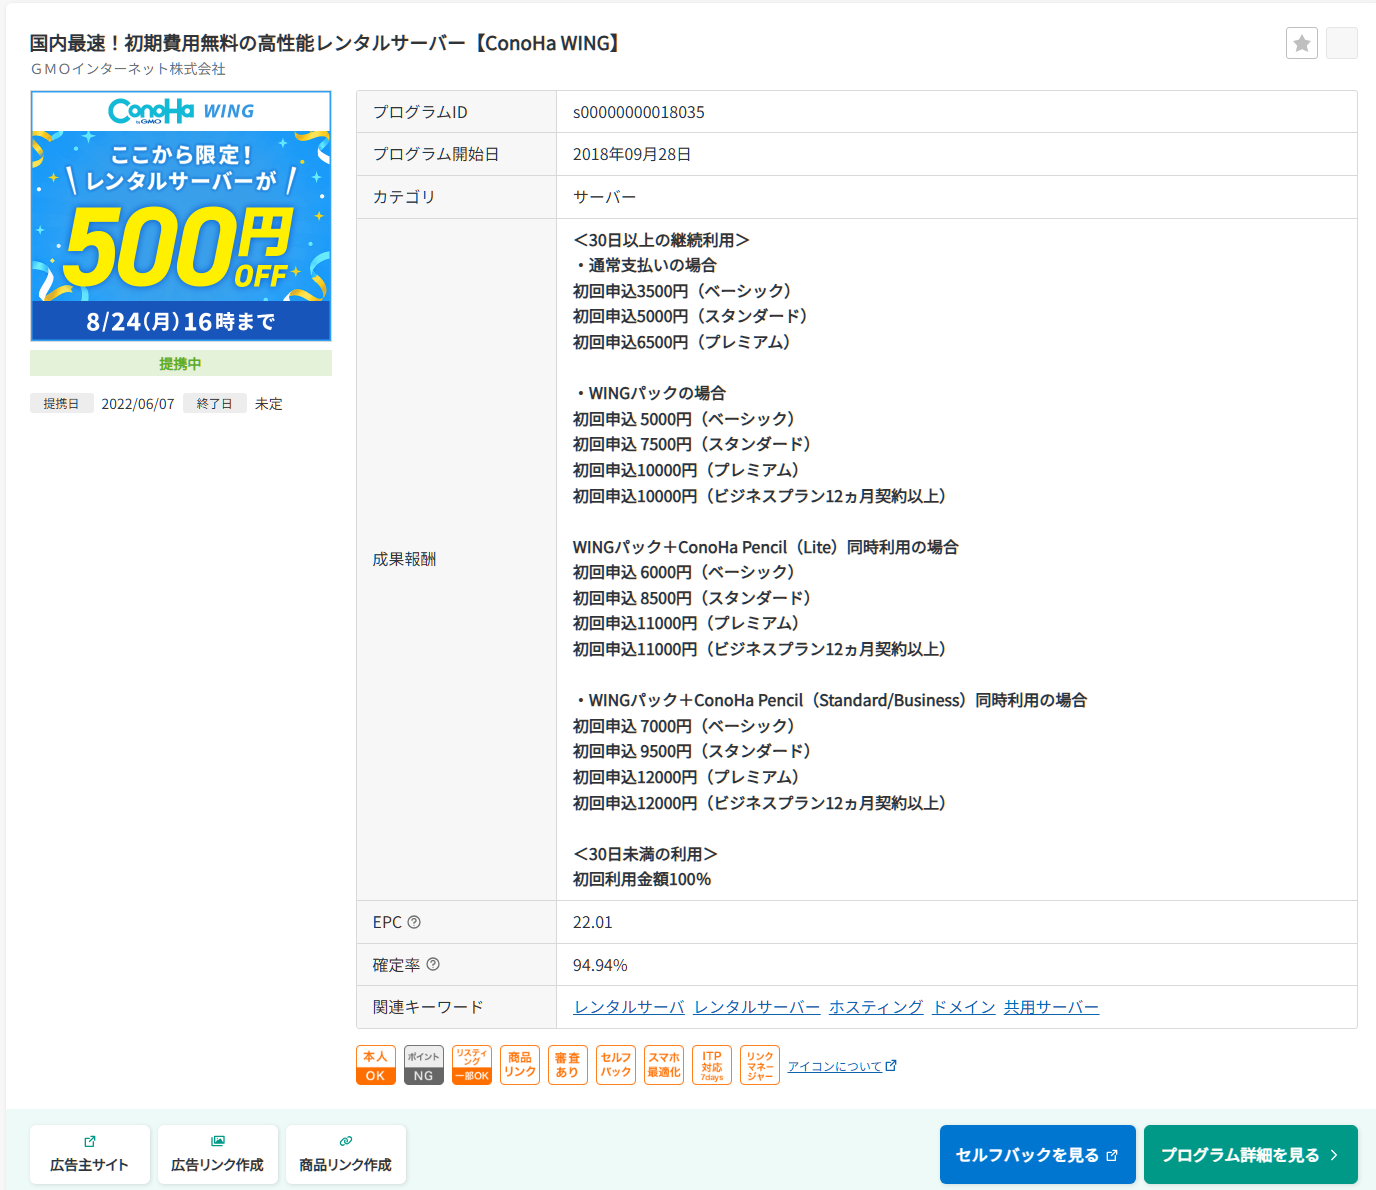Click the ConoHa WING 500円OFF banner image

[181, 216]
